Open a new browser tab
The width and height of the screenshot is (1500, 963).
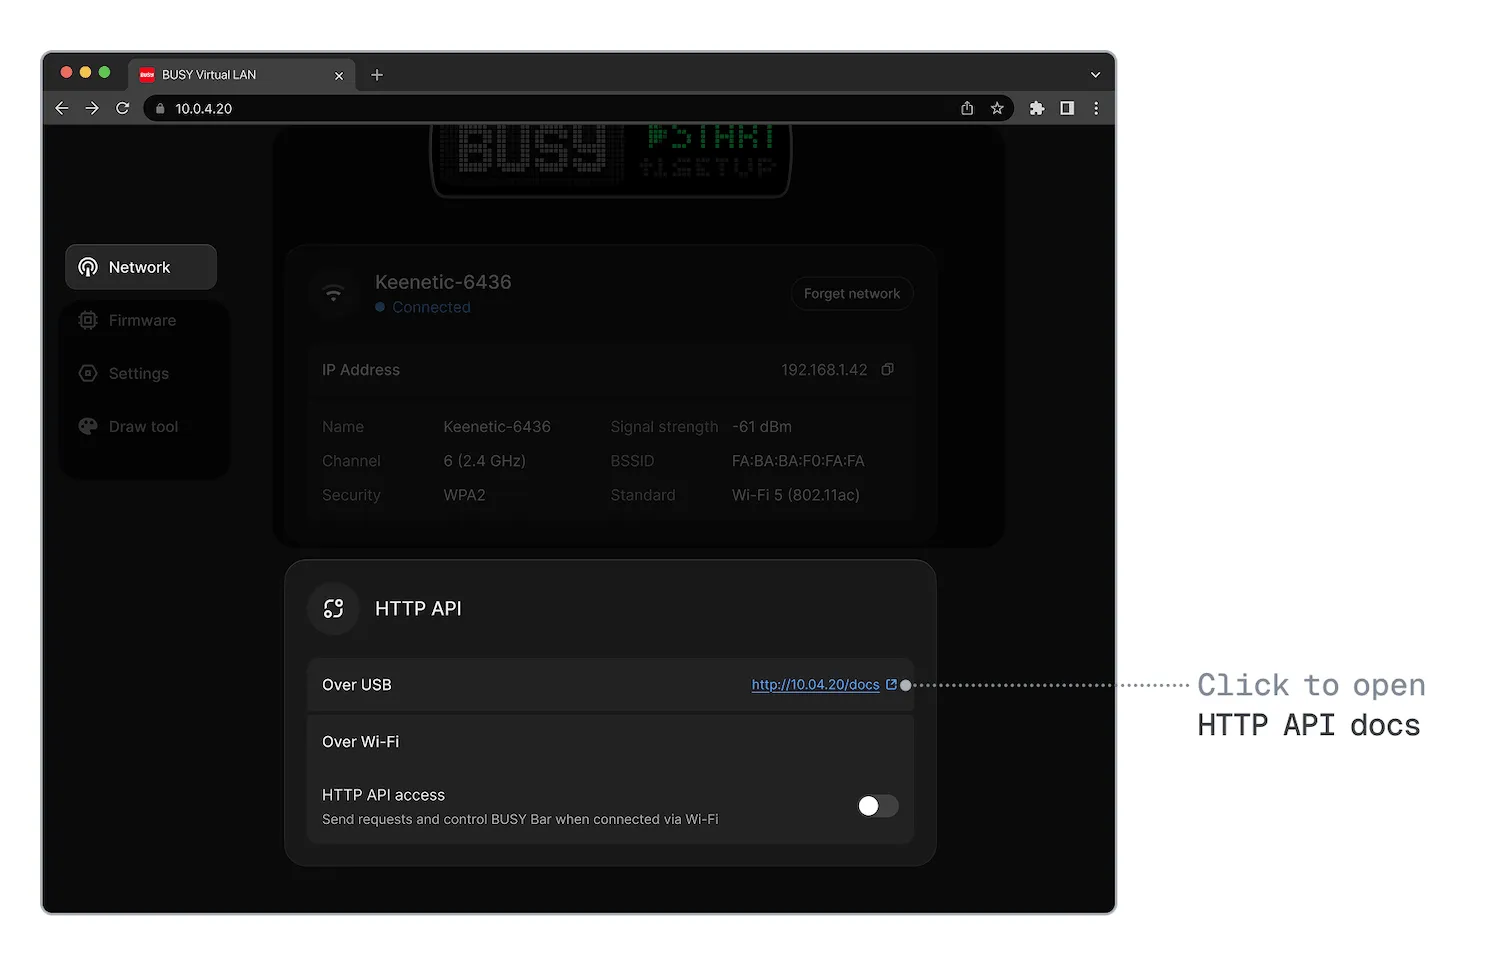click(377, 75)
